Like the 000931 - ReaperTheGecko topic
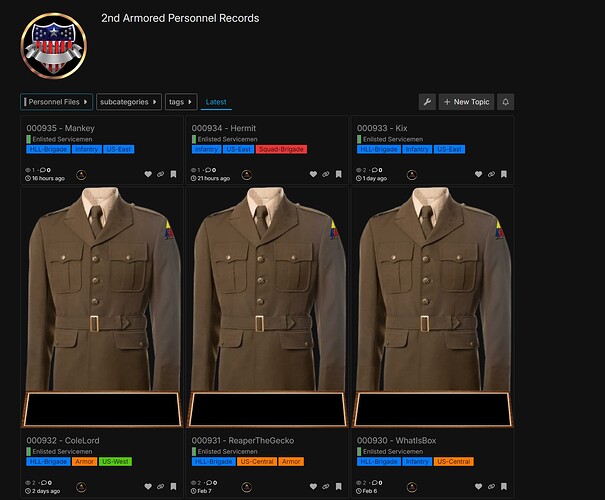Viewport: 605px width, 500px height. [313, 487]
